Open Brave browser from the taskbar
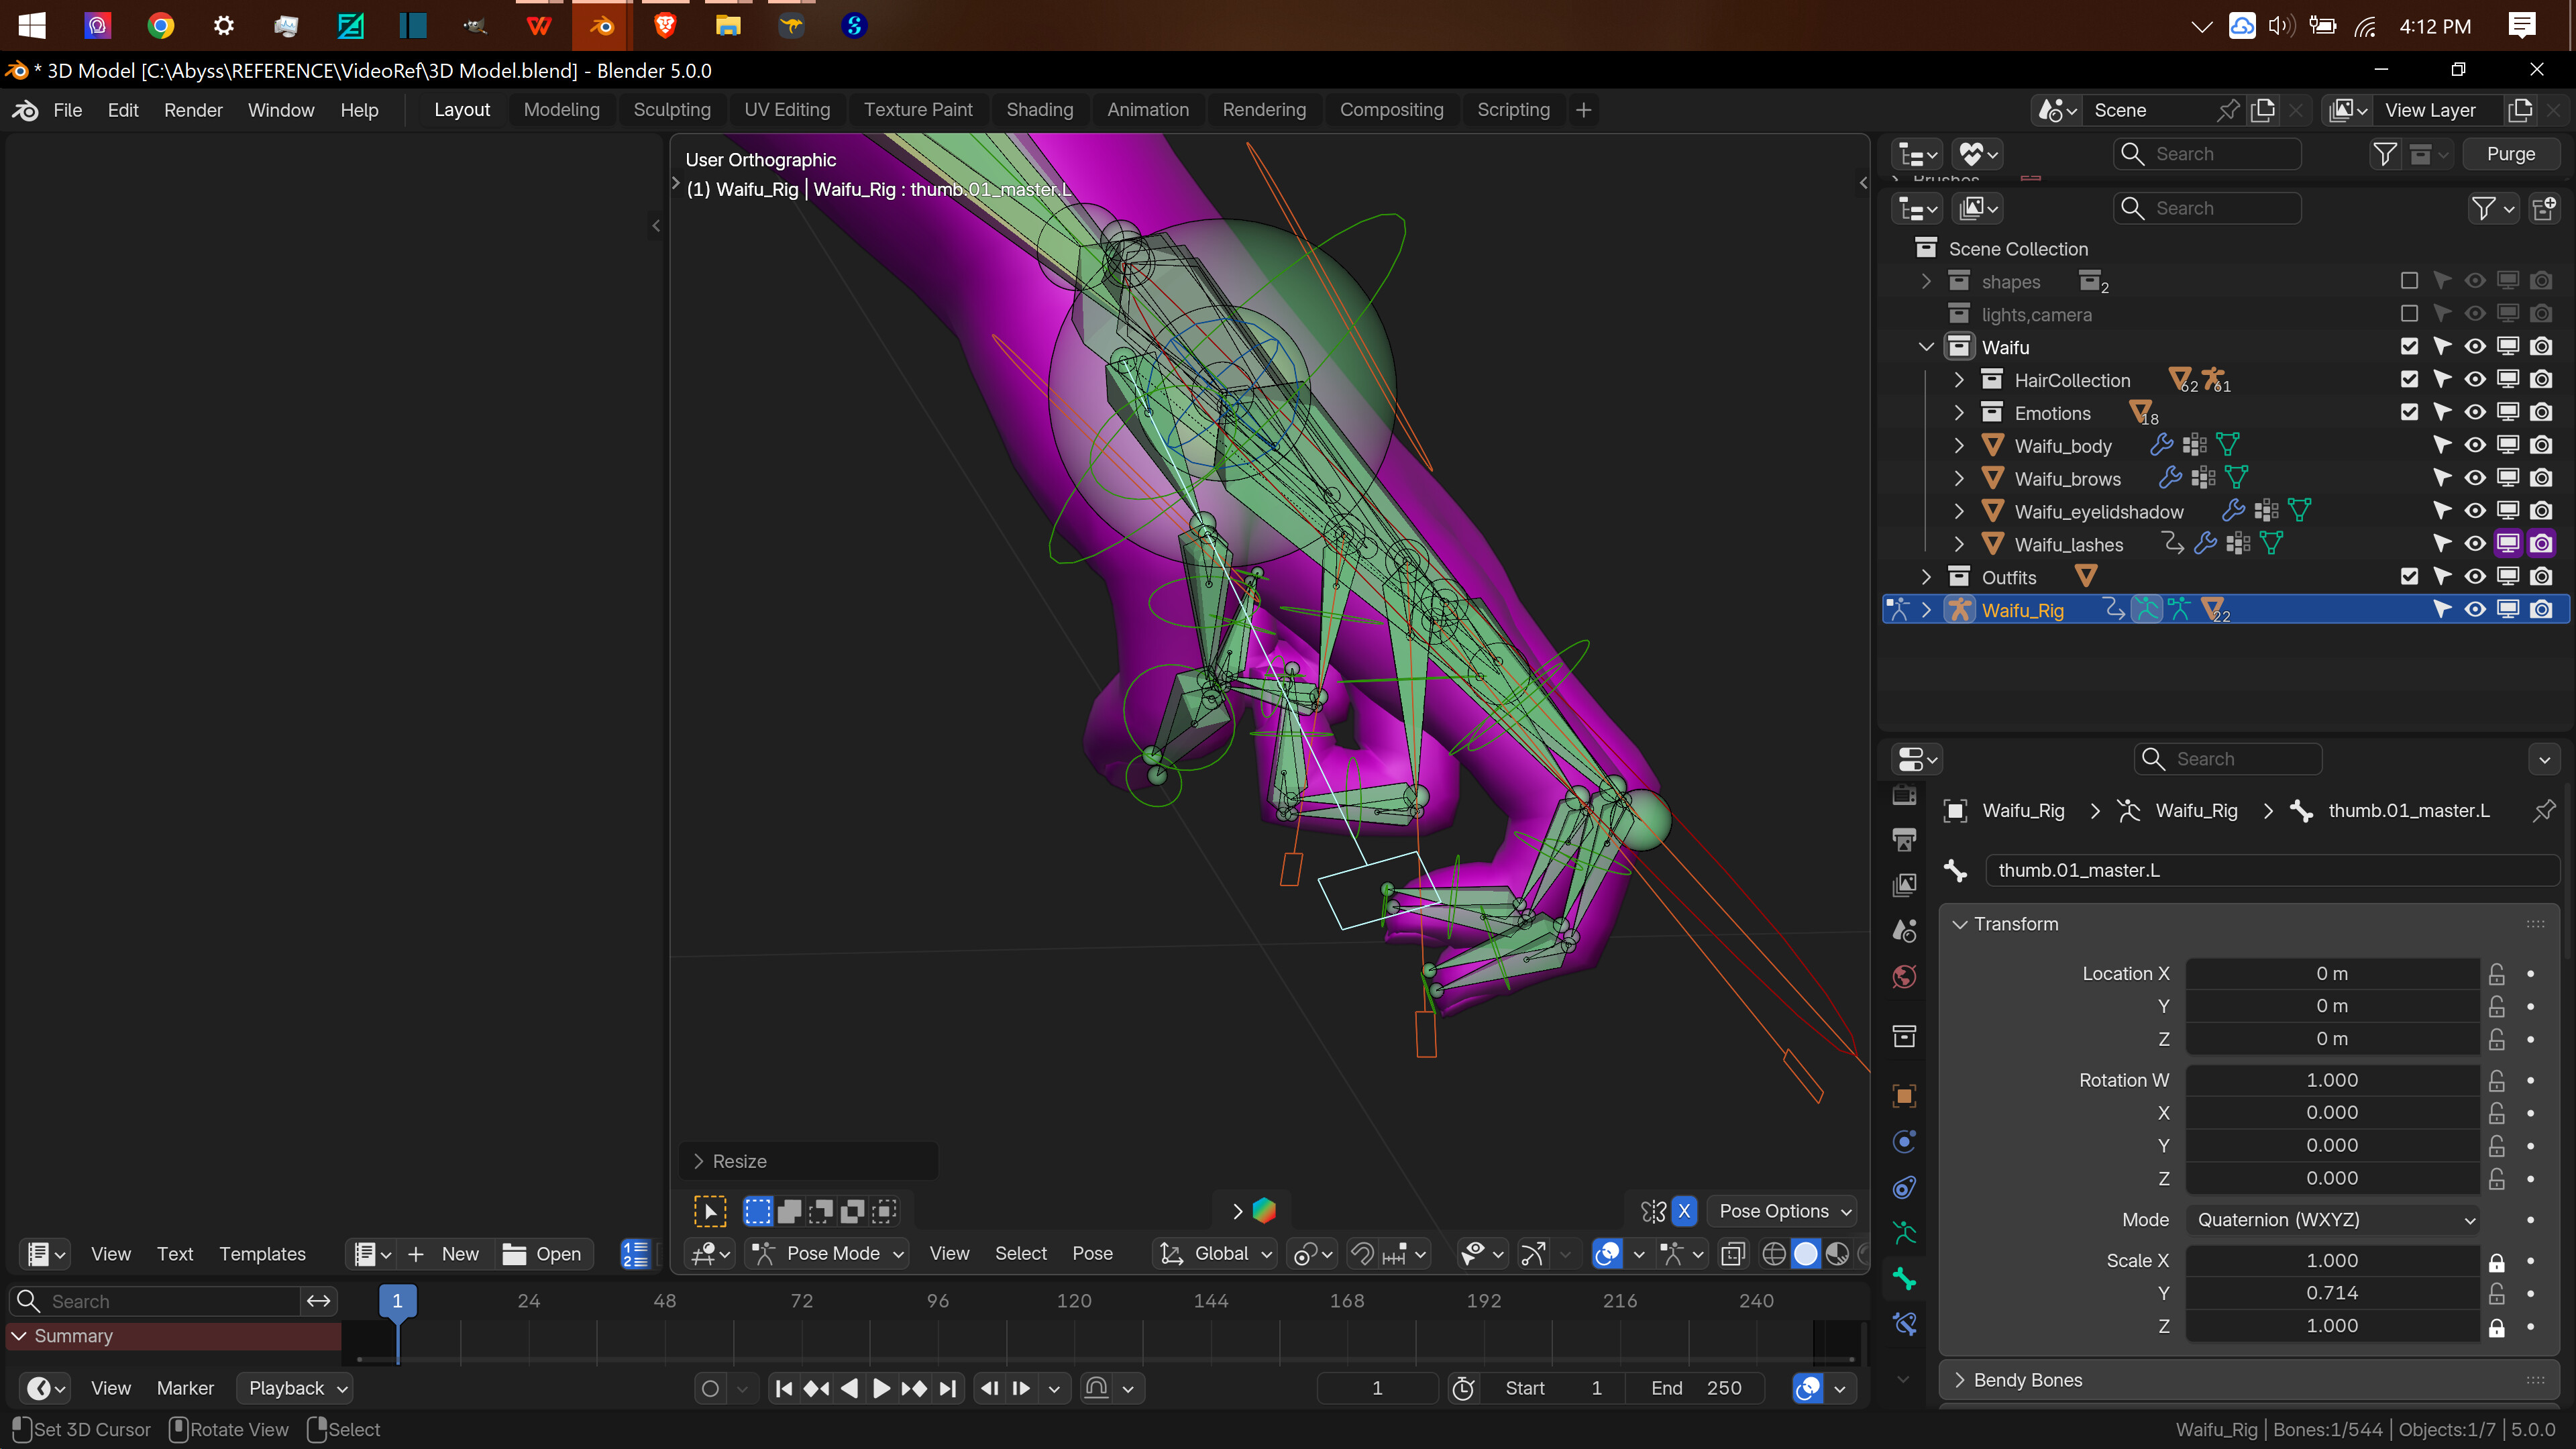The height and width of the screenshot is (1449, 2576). (x=665, y=26)
